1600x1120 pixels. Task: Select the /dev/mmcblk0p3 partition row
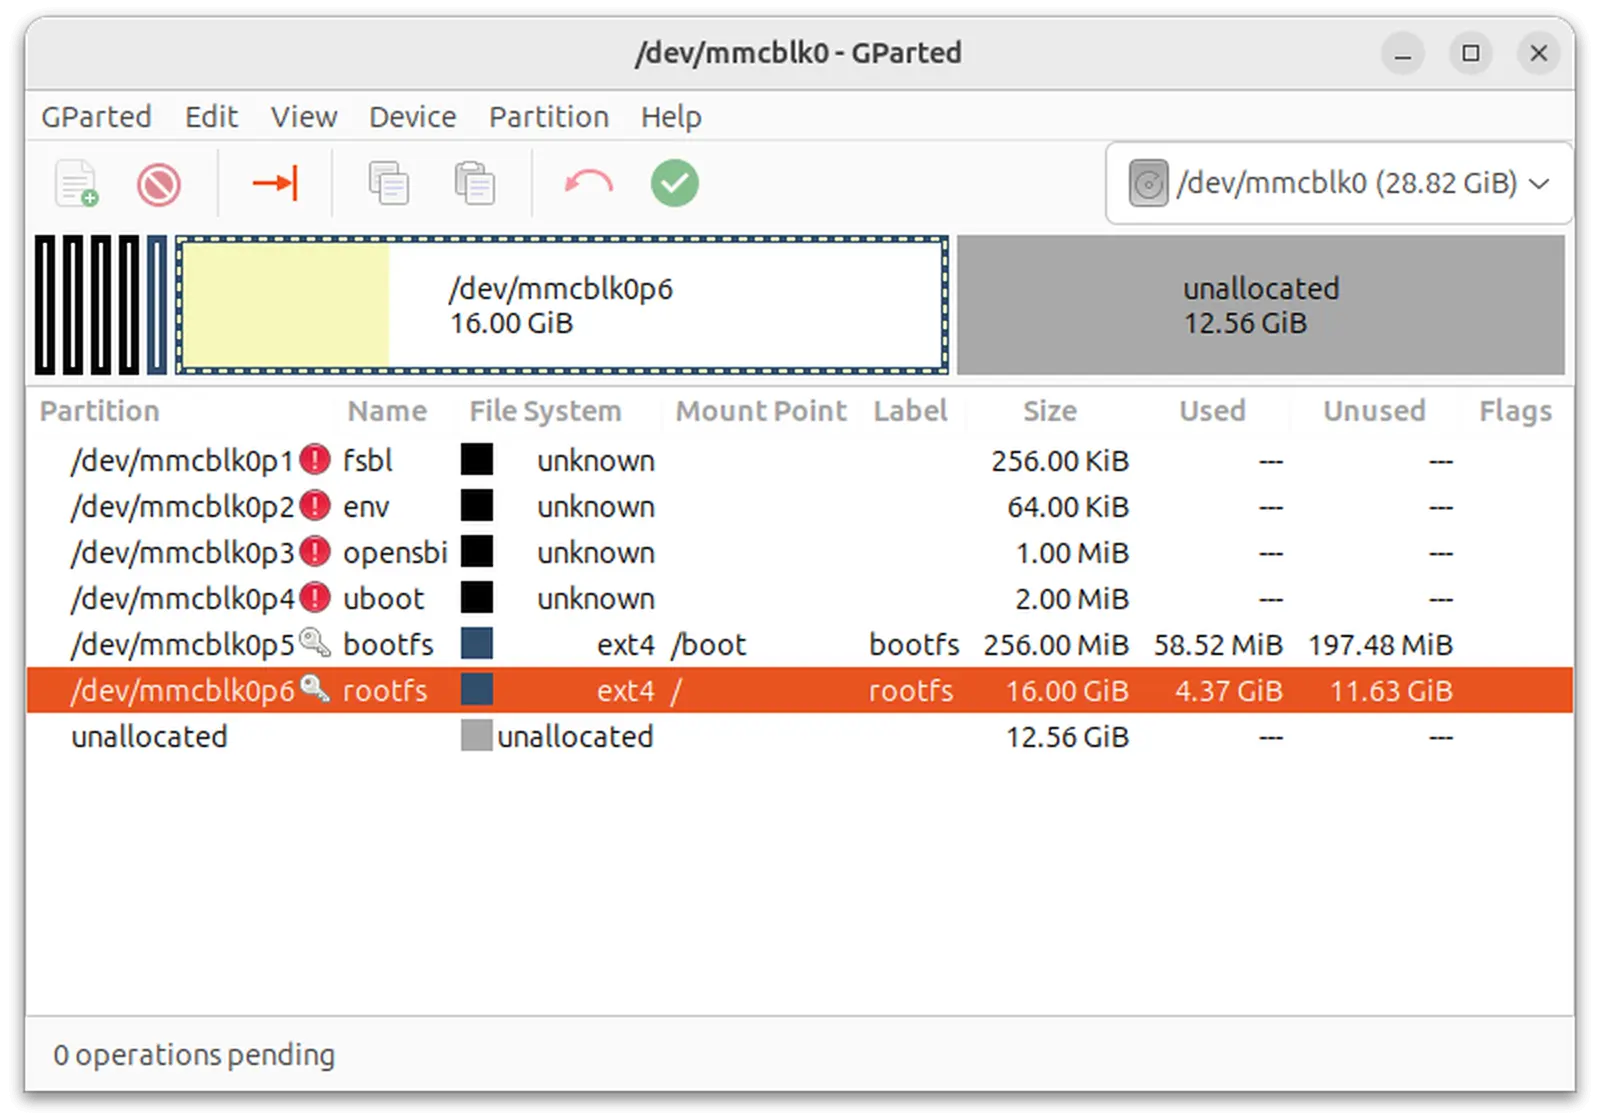(800, 552)
